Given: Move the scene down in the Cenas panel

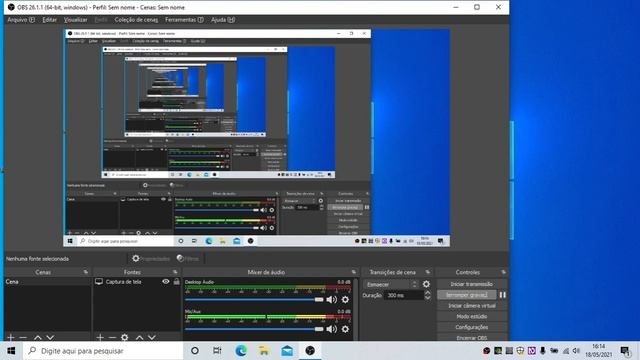Looking at the screenshot, I should coord(50,338).
